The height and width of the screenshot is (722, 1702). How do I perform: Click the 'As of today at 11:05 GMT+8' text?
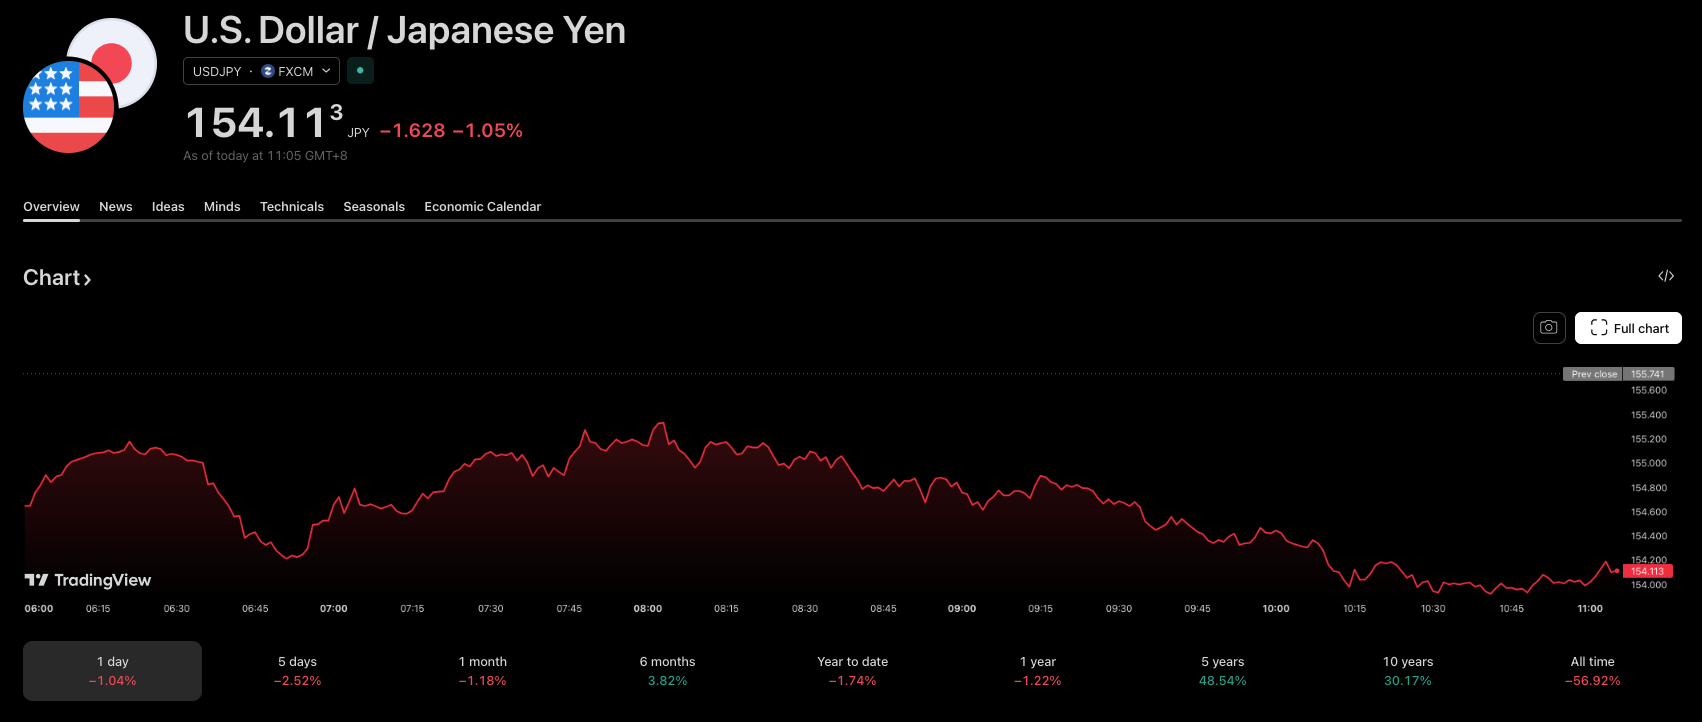click(265, 156)
